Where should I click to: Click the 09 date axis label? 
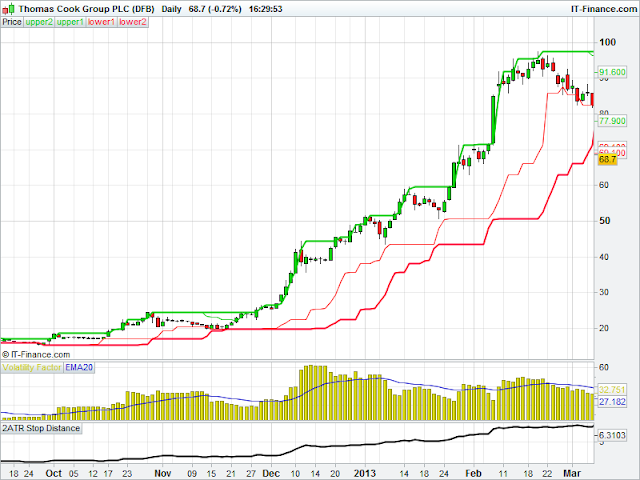tap(192, 473)
